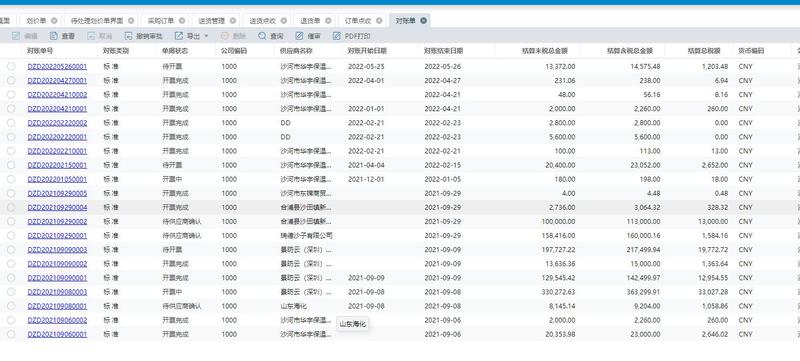Click the tax cell 13,000.00
The height and width of the screenshot is (361, 800).
tap(713, 221)
